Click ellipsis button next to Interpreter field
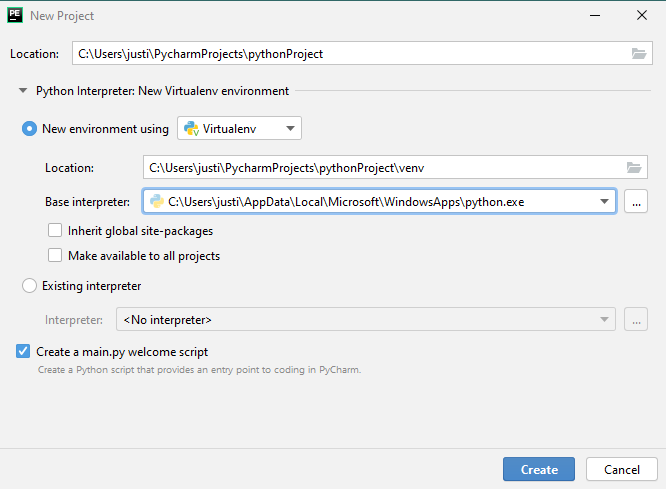This screenshot has width=666, height=489. coord(636,319)
